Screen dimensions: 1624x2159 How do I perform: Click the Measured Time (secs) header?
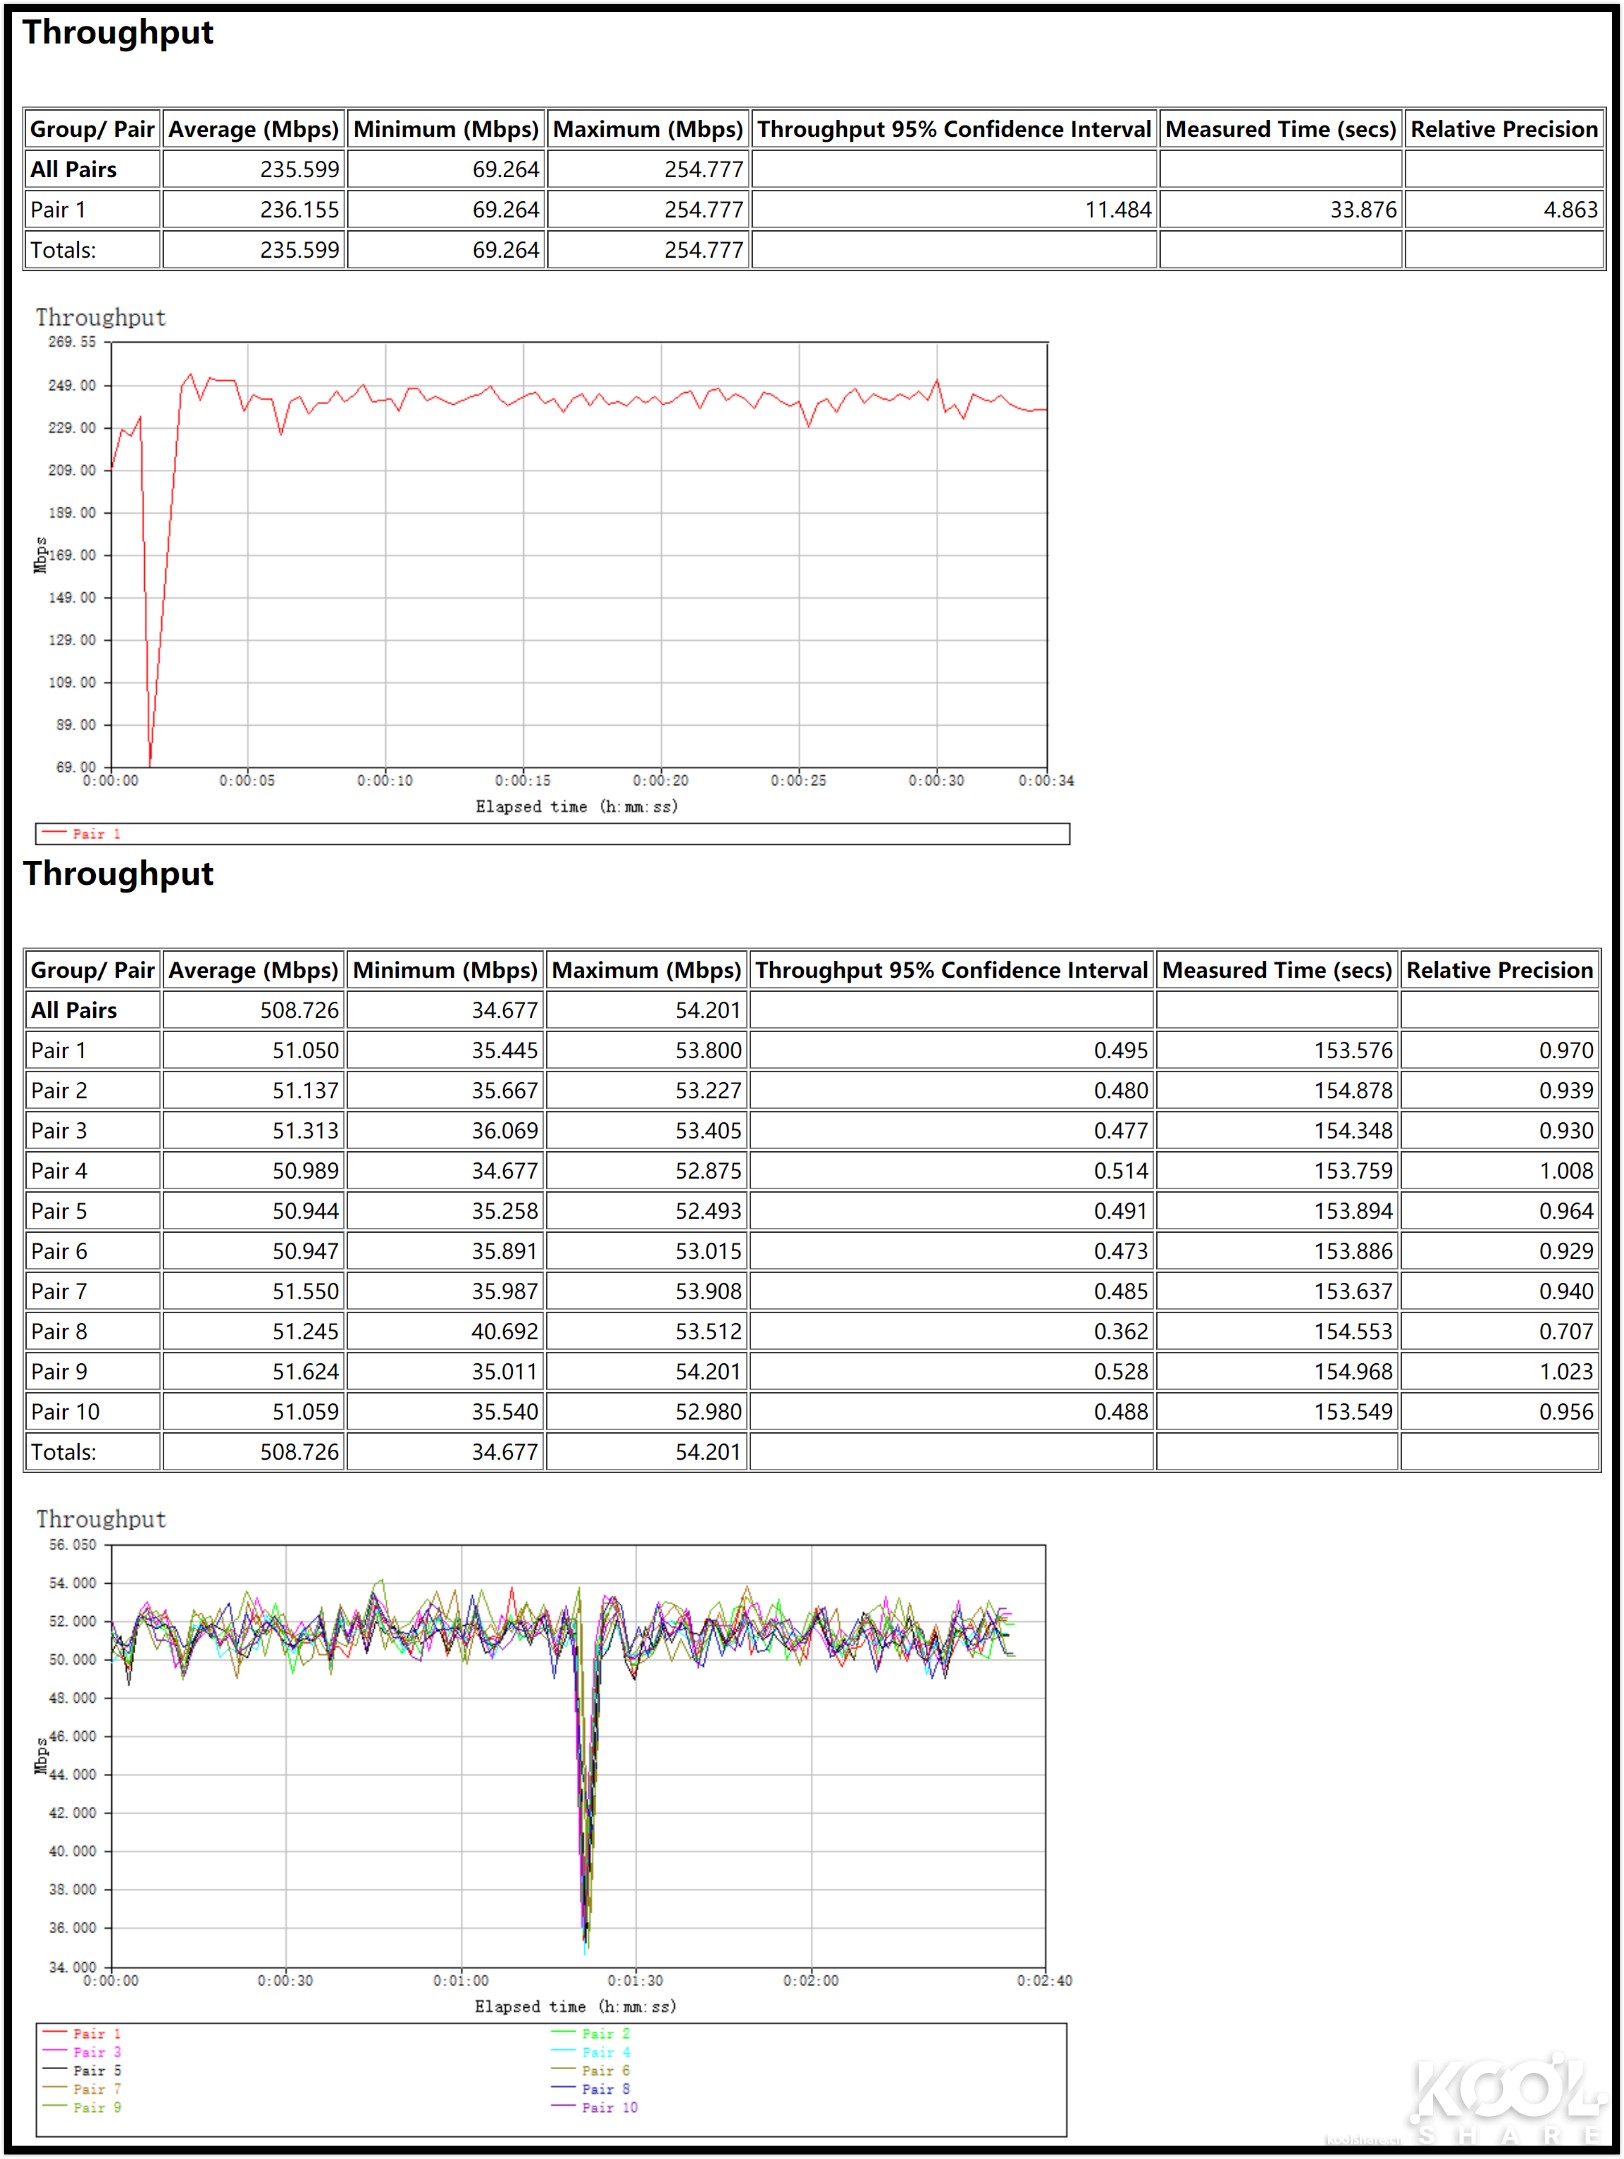pos(1283,129)
